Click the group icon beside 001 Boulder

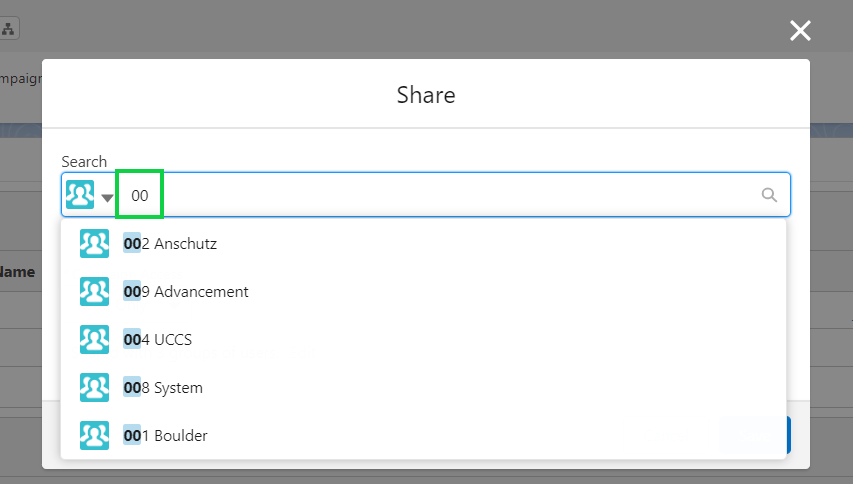[94, 435]
